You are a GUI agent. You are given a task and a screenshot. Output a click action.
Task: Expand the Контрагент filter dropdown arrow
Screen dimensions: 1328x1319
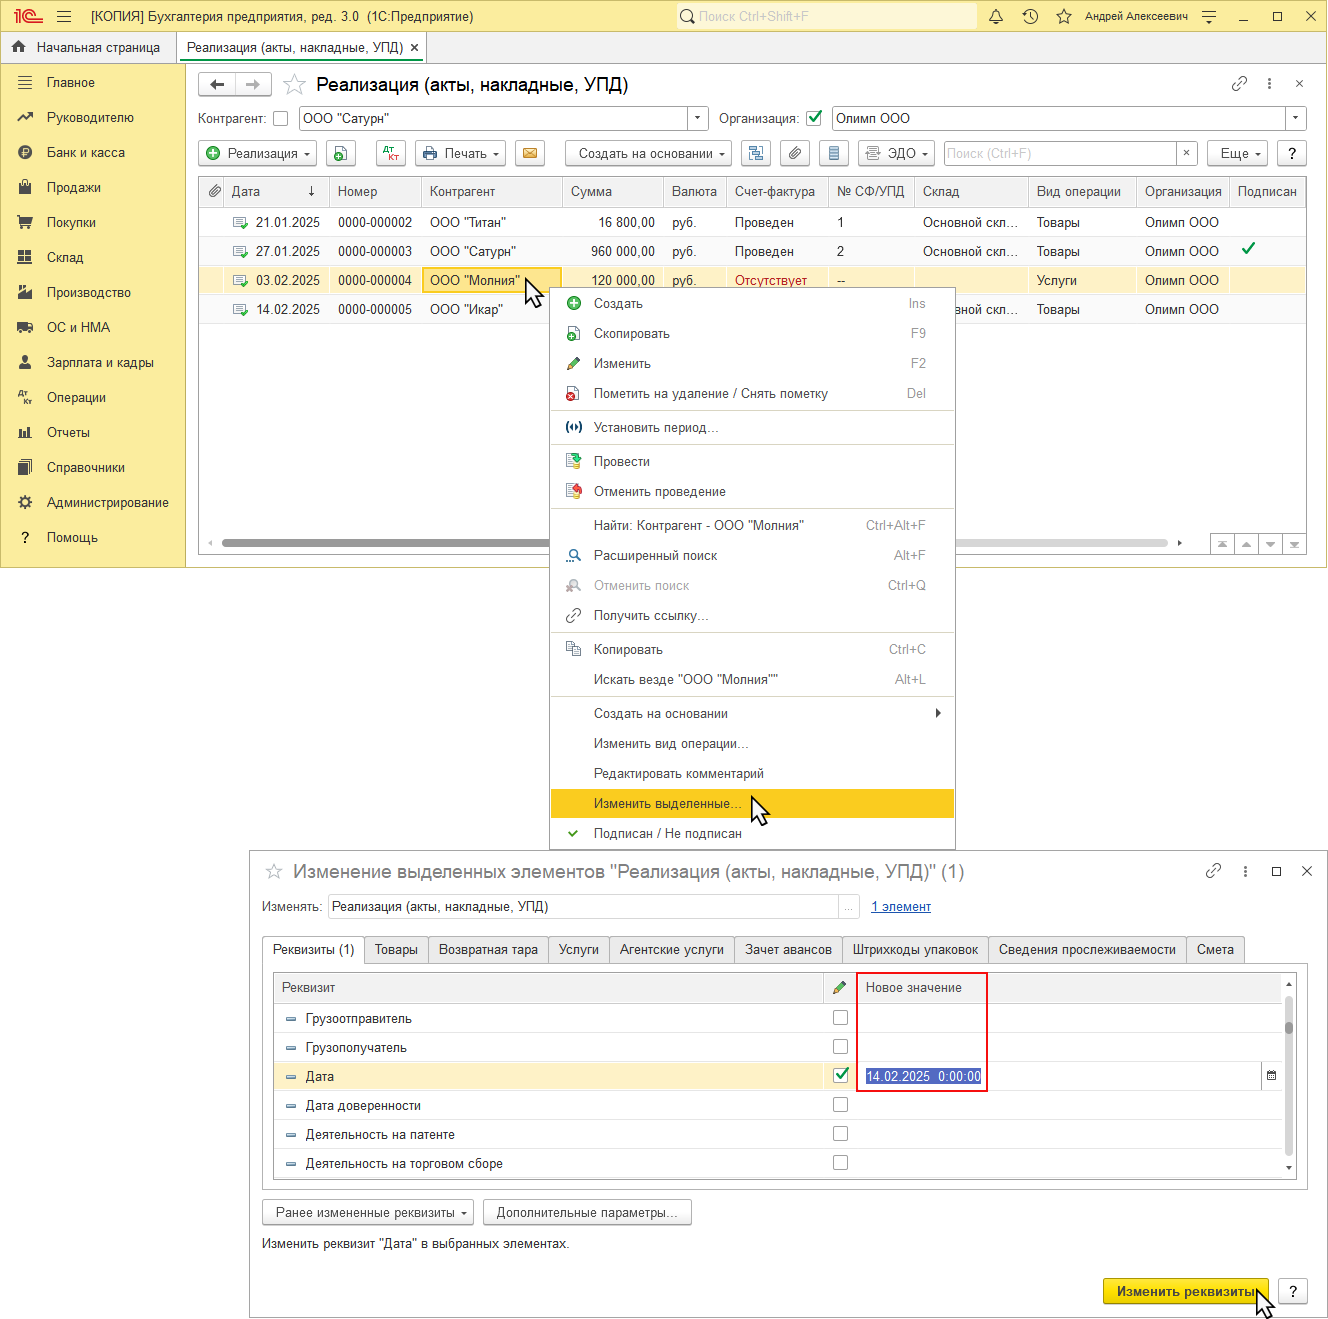[x=698, y=118]
